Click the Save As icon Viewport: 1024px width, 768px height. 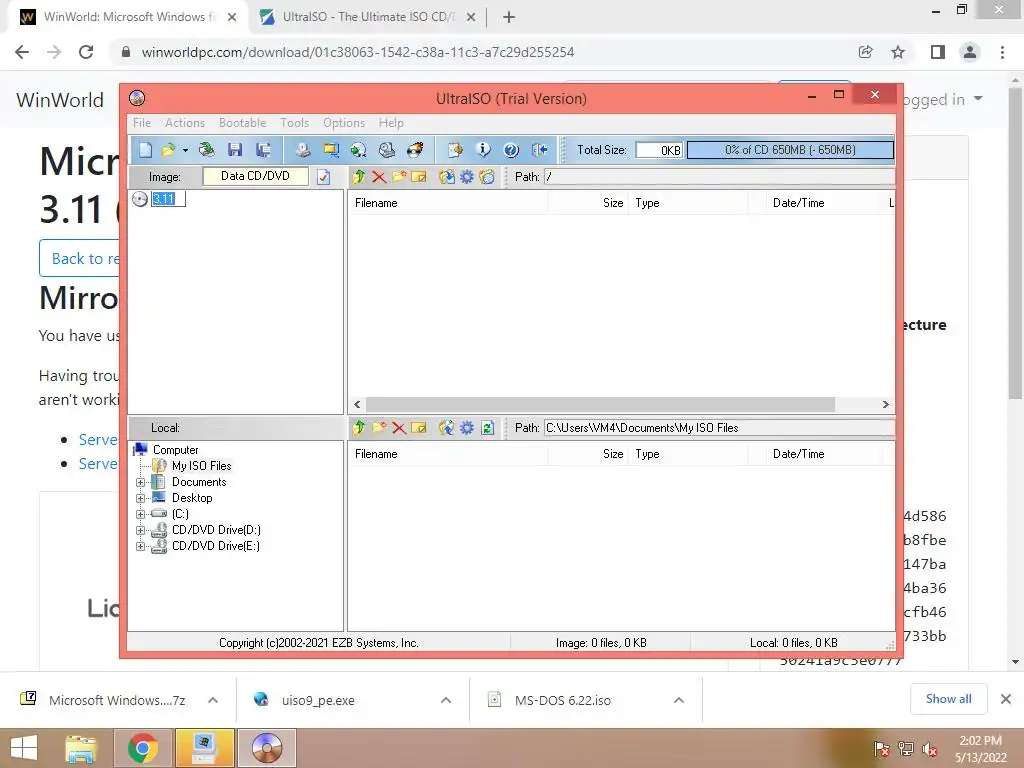[263, 150]
